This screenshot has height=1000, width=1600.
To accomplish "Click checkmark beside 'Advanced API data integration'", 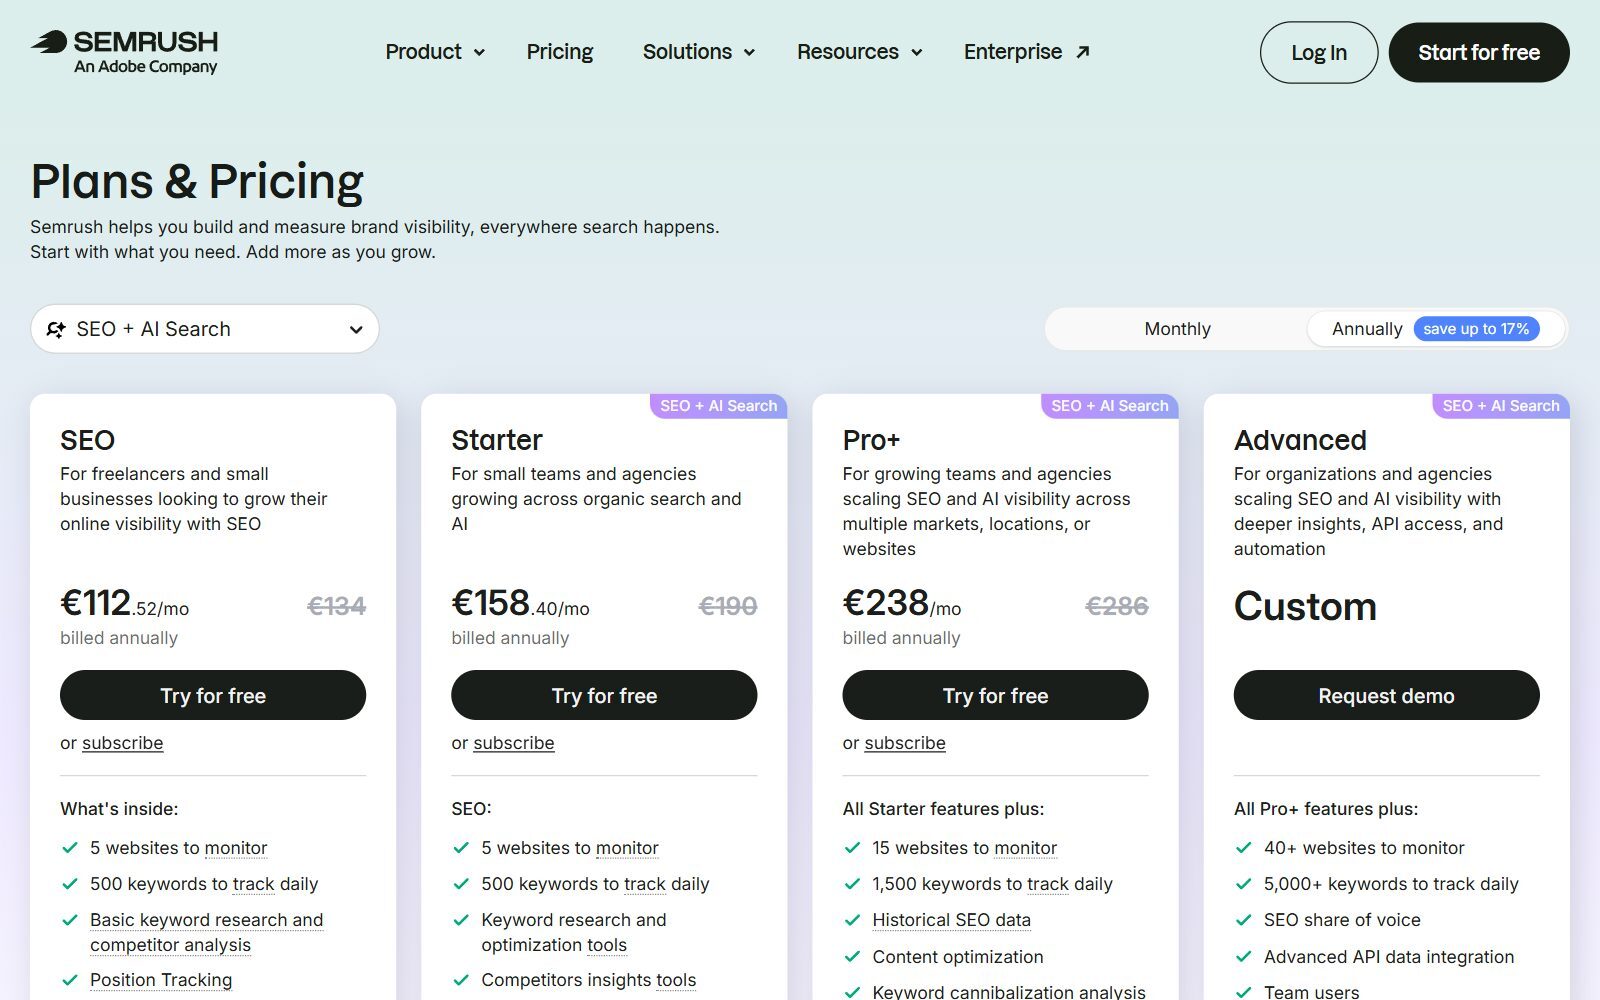I will 1243,957.
